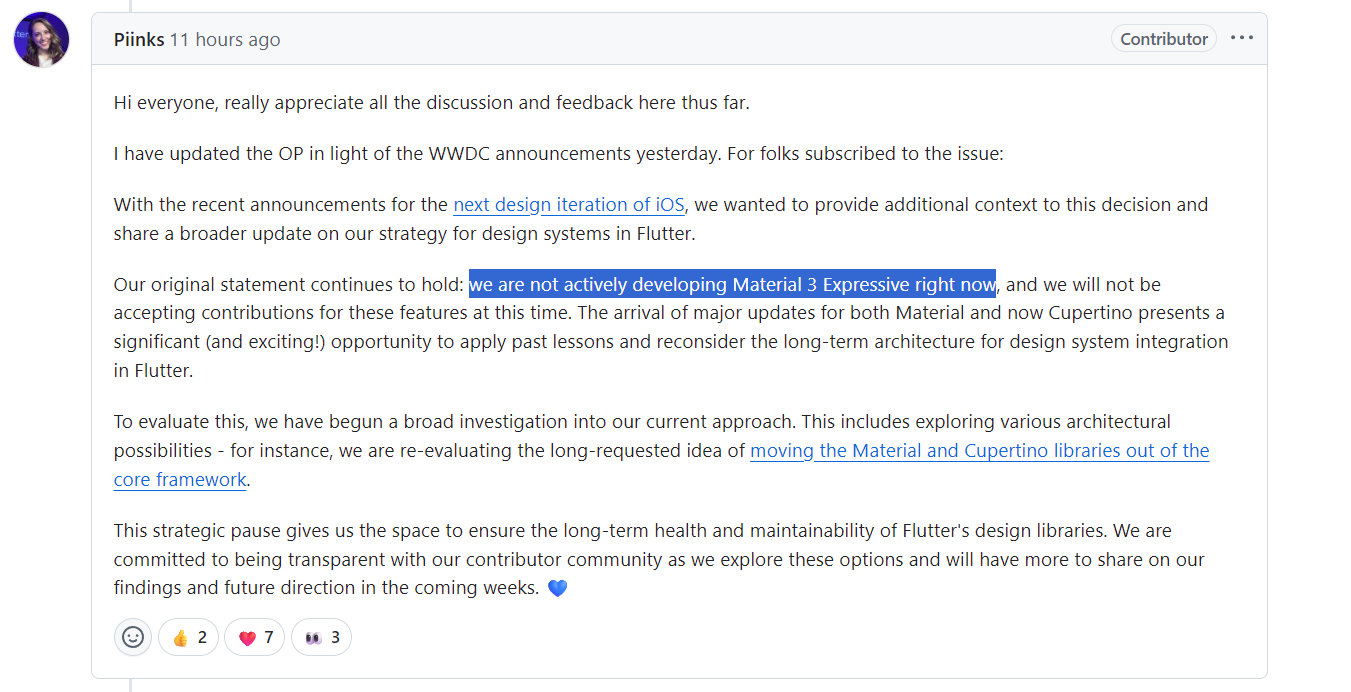
Task: Toggle the thumbs up reaction with count 2
Action: click(x=188, y=637)
